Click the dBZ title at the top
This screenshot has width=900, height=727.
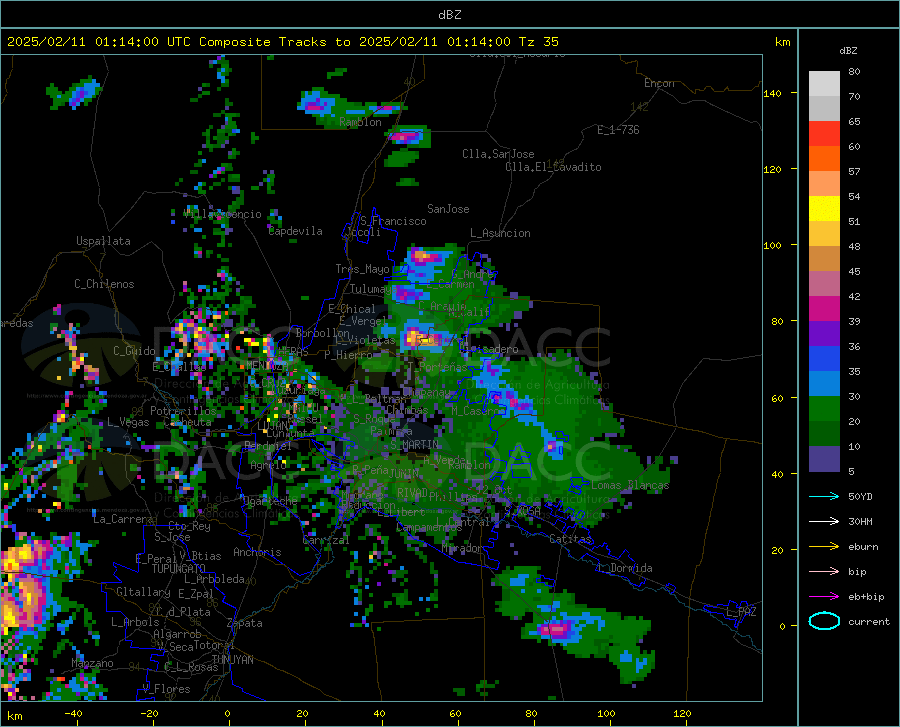(x=449, y=15)
